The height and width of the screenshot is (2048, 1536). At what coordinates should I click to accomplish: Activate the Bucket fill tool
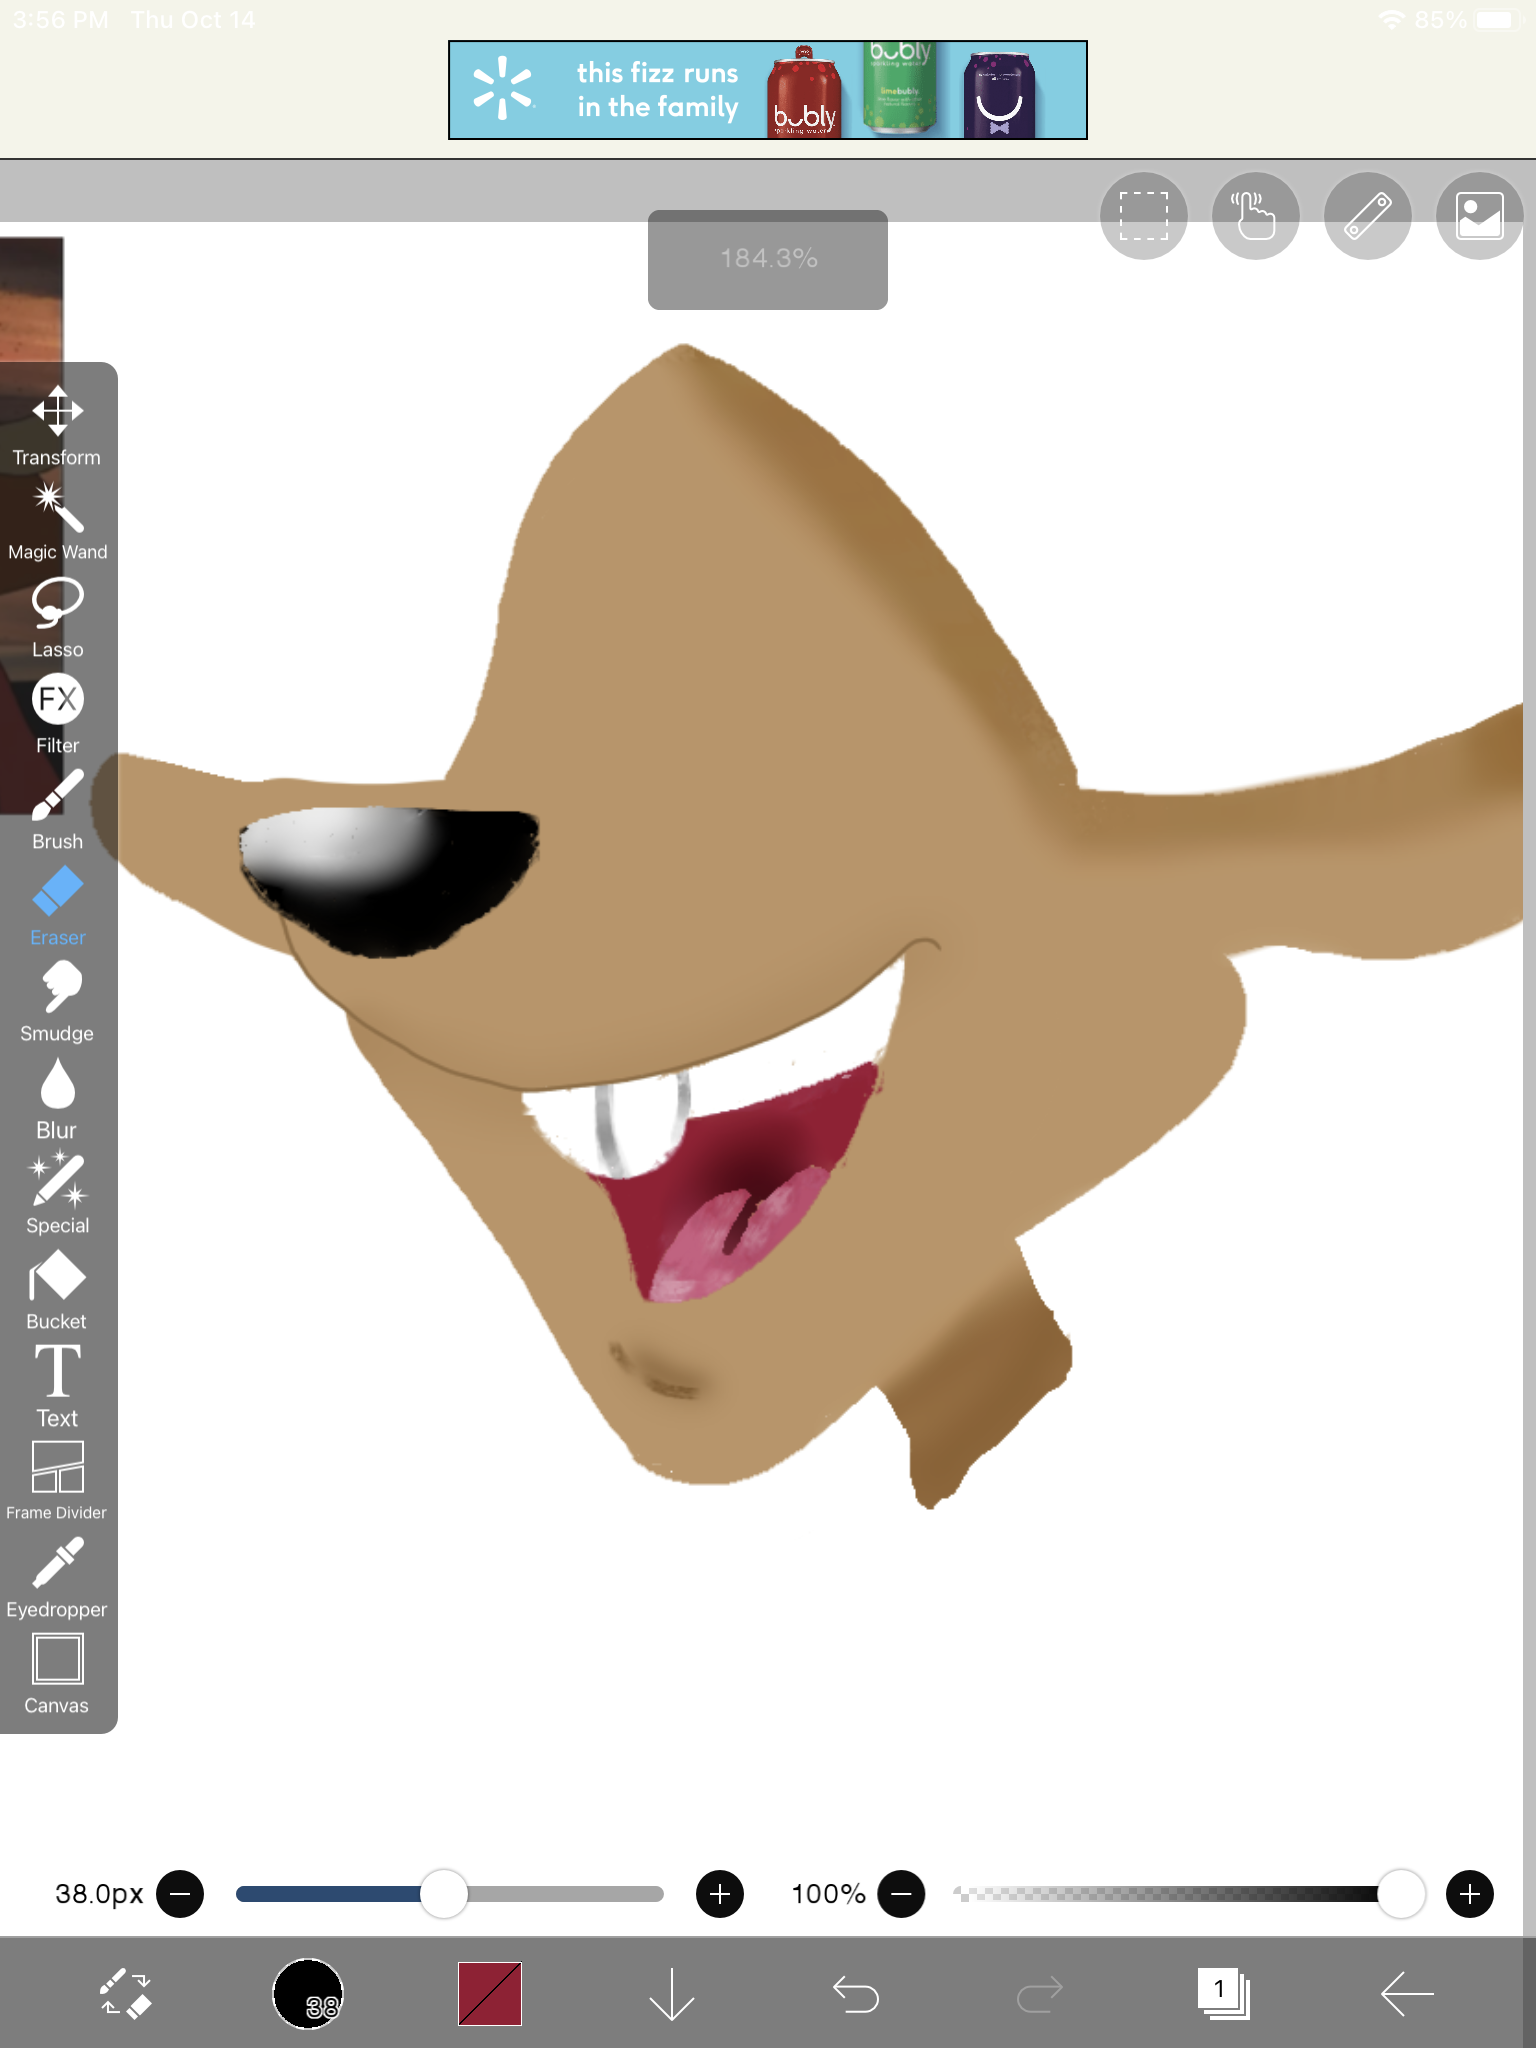[x=57, y=1289]
